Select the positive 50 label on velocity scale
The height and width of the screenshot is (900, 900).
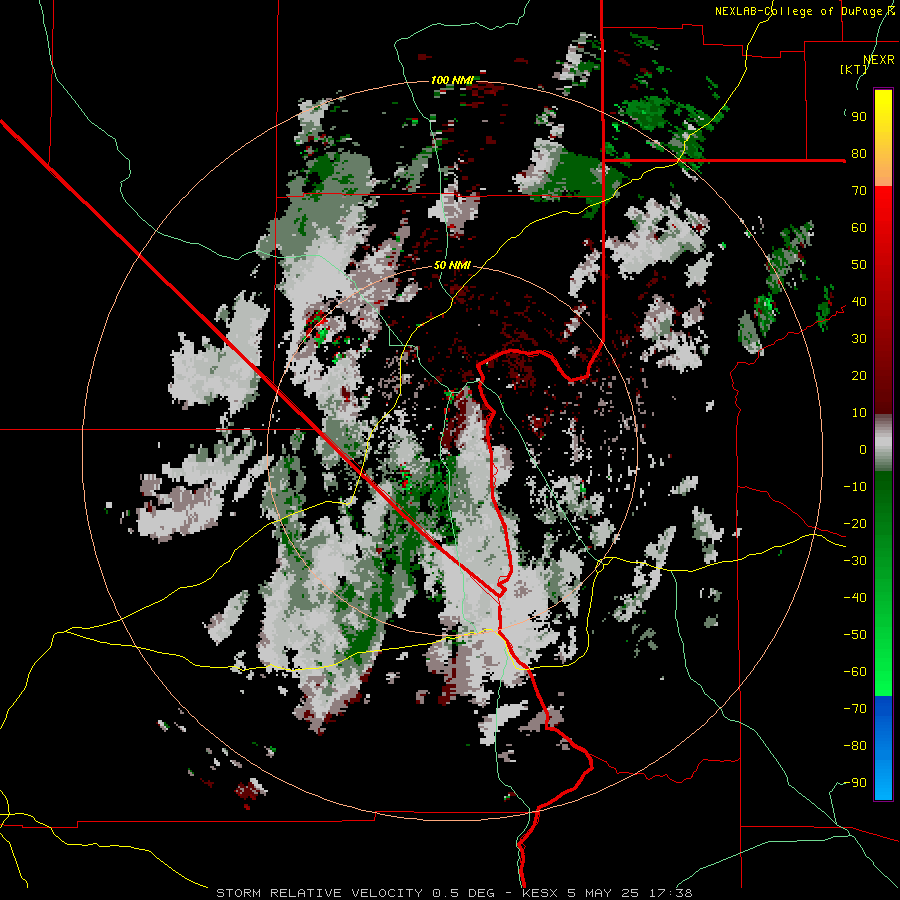point(859,265)
